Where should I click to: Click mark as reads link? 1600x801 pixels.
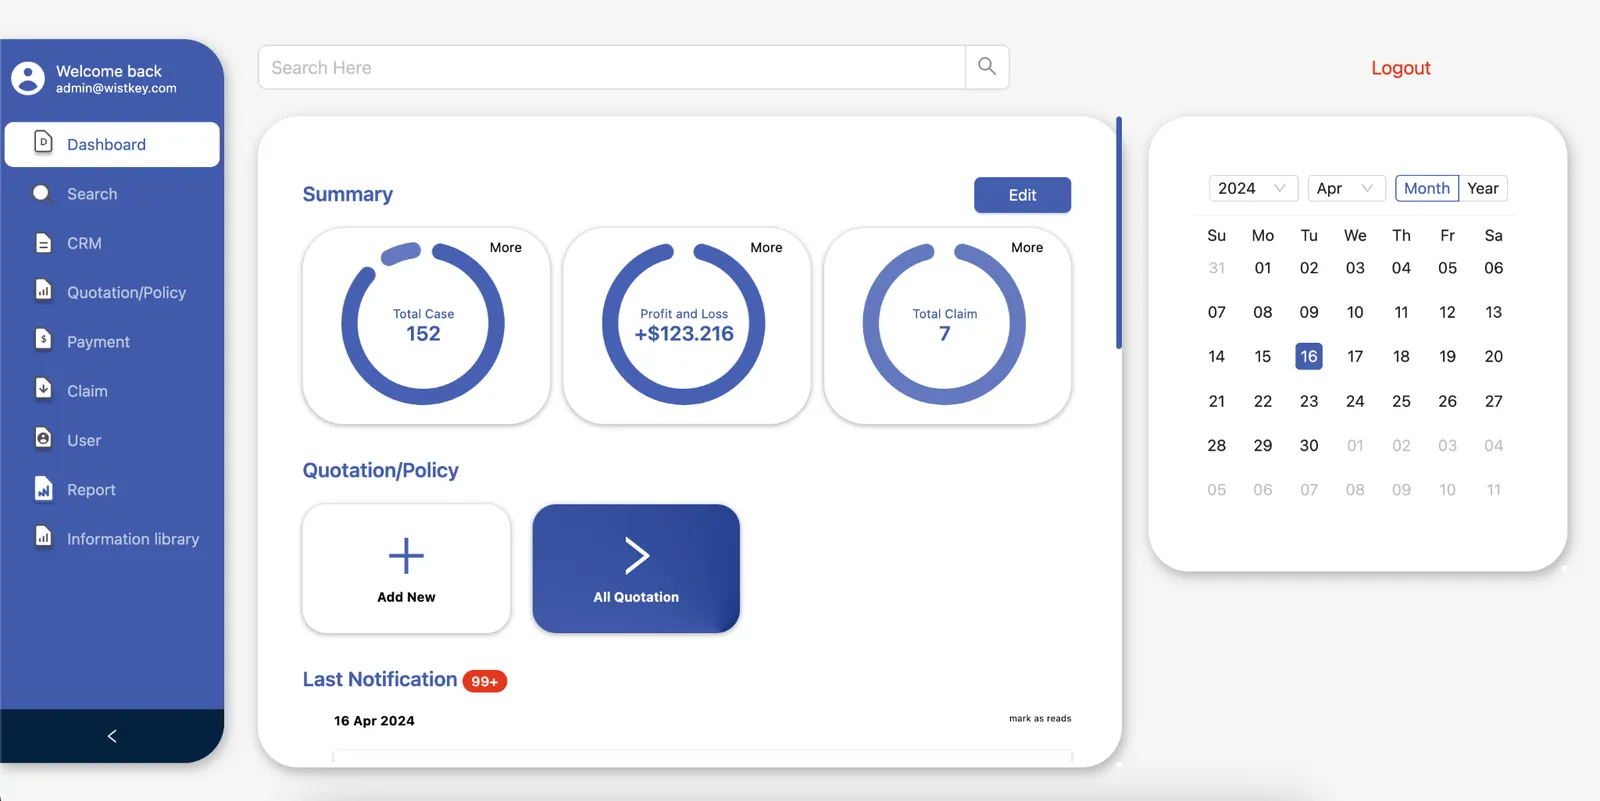(x=1040, y=718)
